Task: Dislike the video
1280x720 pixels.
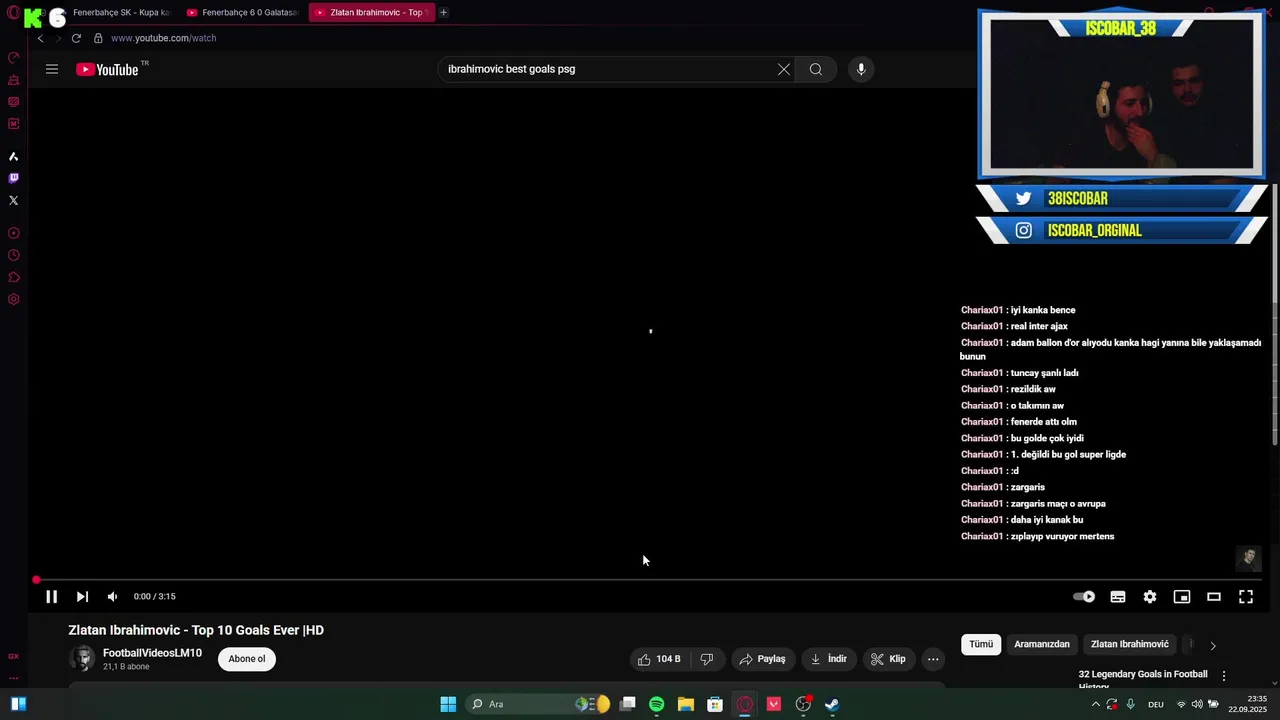Action: pyautogui.click(x=707, y=659)
